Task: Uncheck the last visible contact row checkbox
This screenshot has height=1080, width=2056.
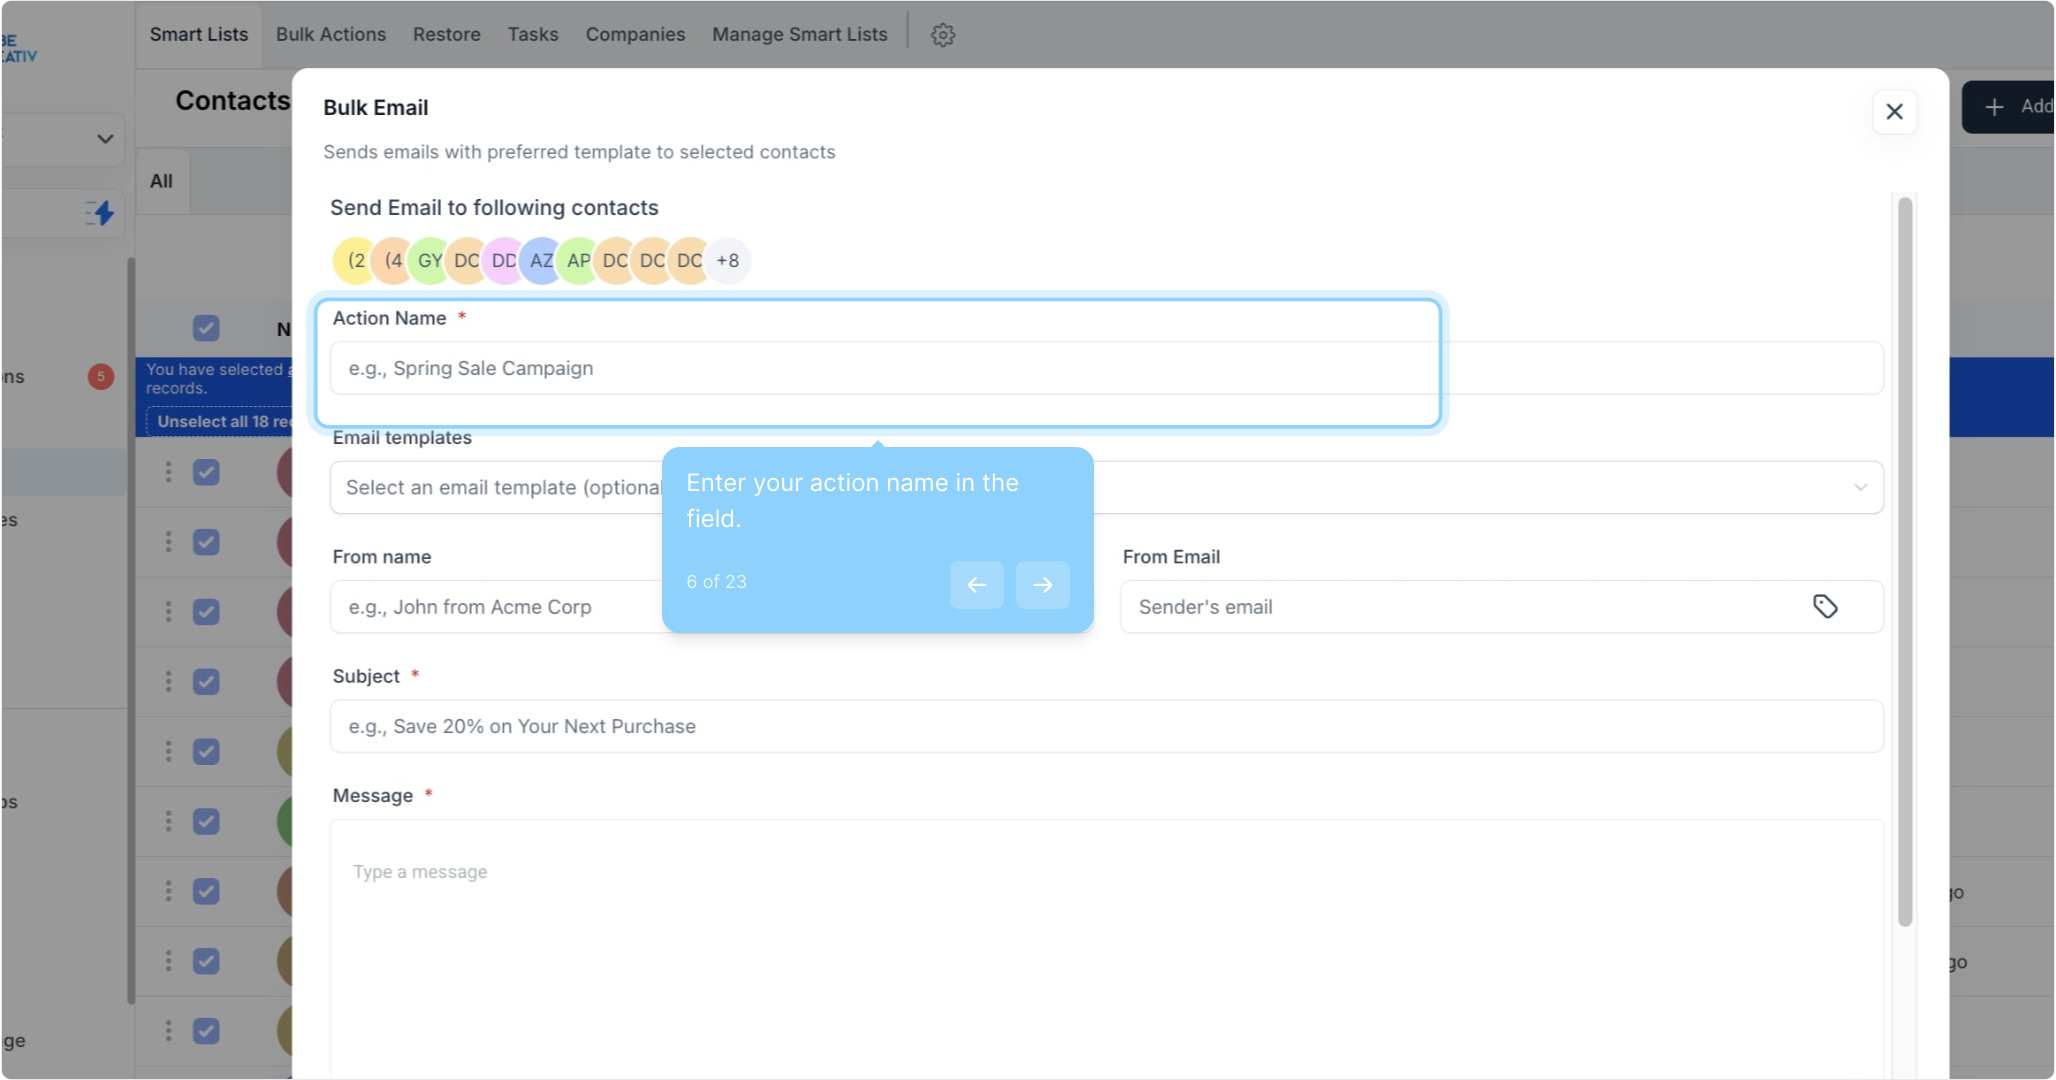Action: (206, 1030)
